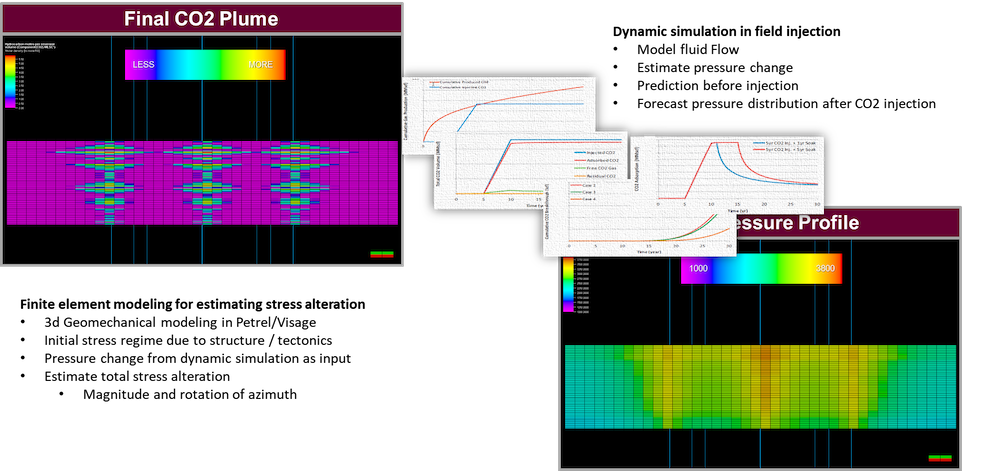Select the center CO2 plume in grid
The height and width of the screenshot is (471, 1000).
tap(203, 183)
